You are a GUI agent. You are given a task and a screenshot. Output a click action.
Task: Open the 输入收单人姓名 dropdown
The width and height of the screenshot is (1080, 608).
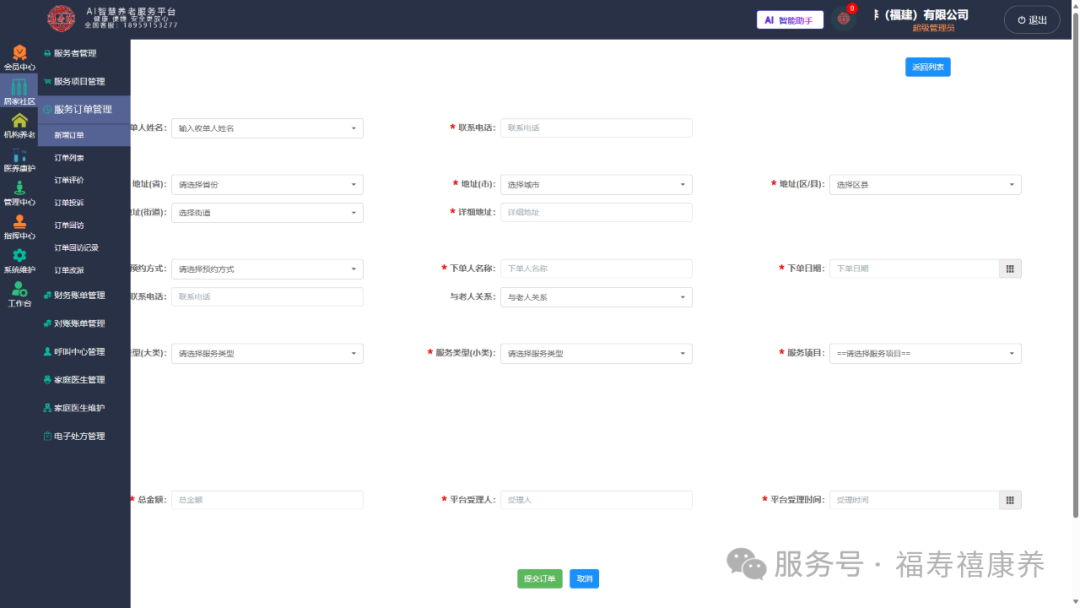(267, 128)
